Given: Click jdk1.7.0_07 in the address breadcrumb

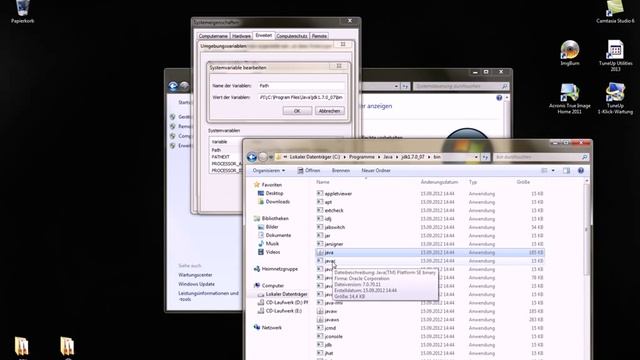Looking at the screenshot, I should point(413,157).
